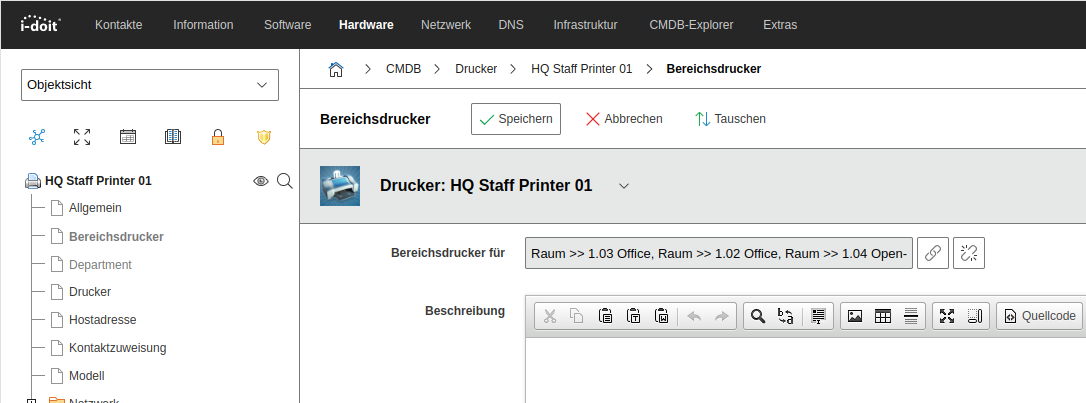
Task: Open the Hardware menu
Action: pyautogui.click(x=366, y=24)
